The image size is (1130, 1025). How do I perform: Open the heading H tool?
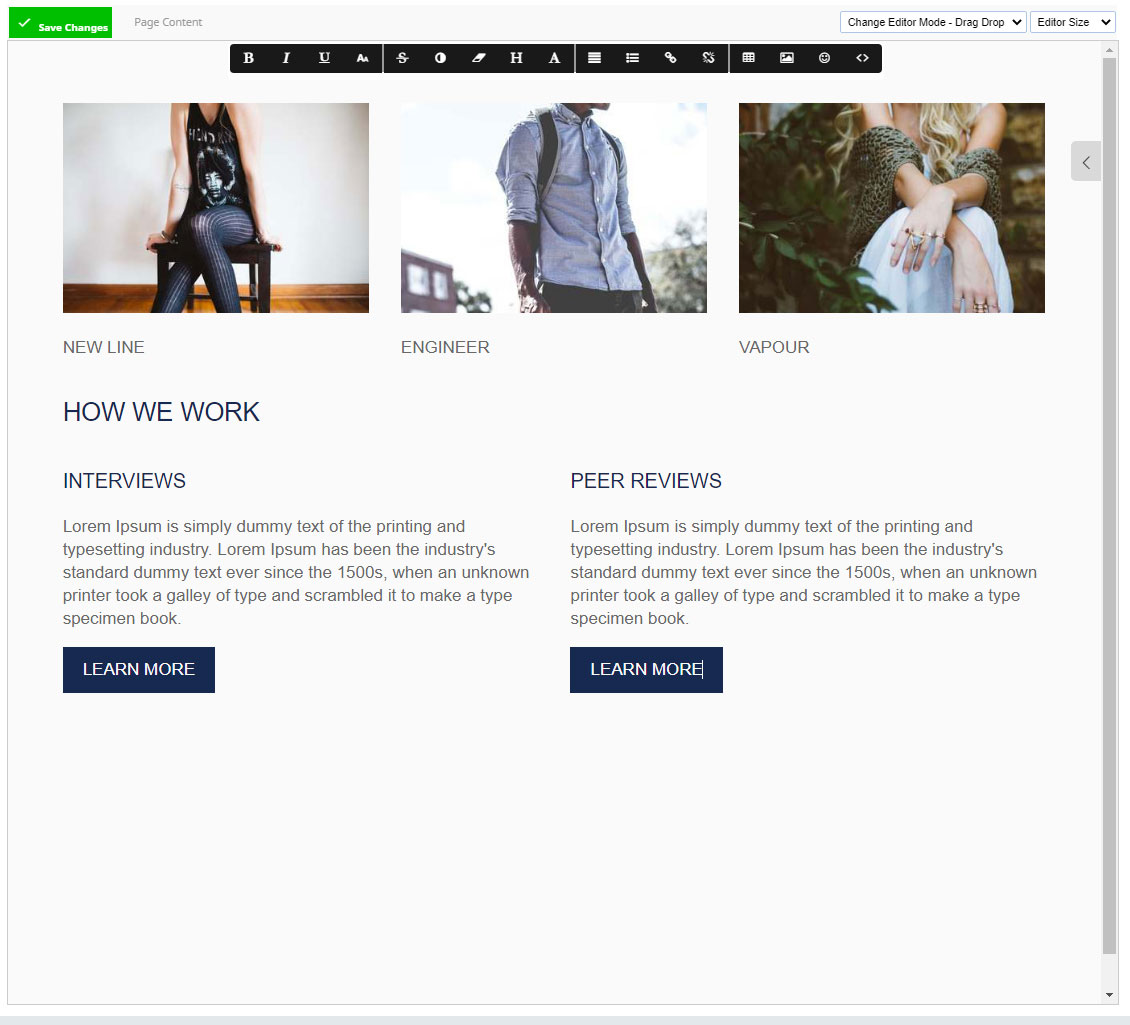pyautogui.click(x=516, y=58)
